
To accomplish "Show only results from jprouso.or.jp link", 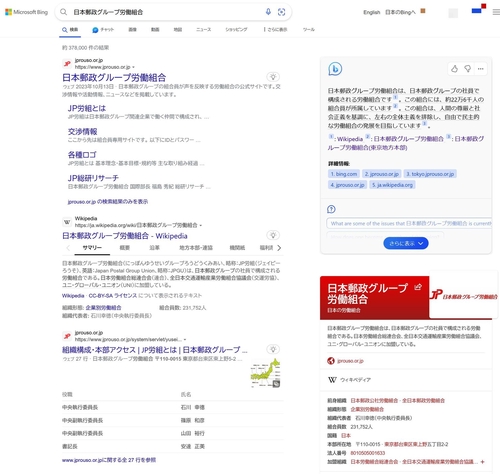I will click(108, 202).
